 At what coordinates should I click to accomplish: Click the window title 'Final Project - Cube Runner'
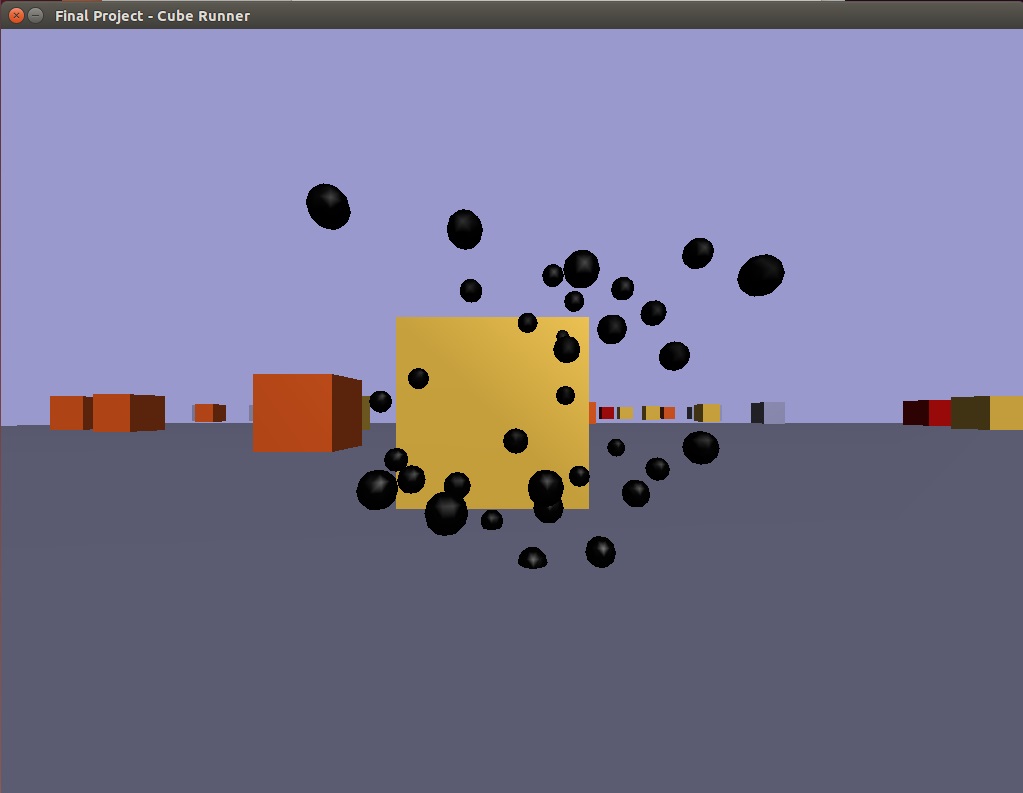tap(152, 16)
